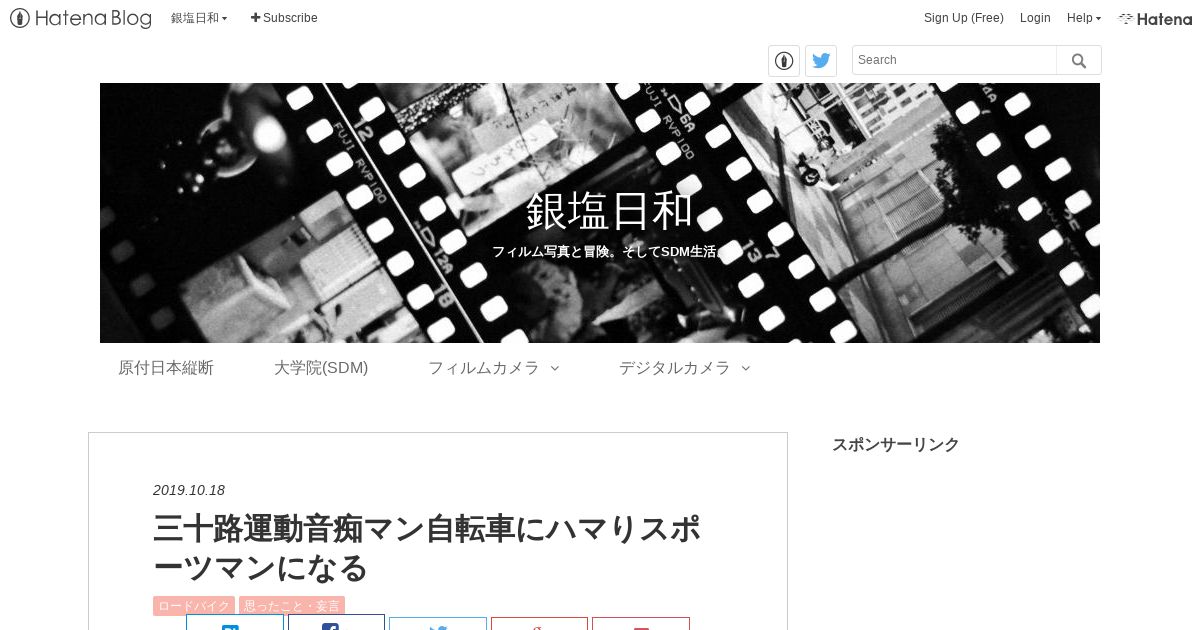Expand the フィルムカメラ menu chevron
1200x630 pixels.
[555, 368]
